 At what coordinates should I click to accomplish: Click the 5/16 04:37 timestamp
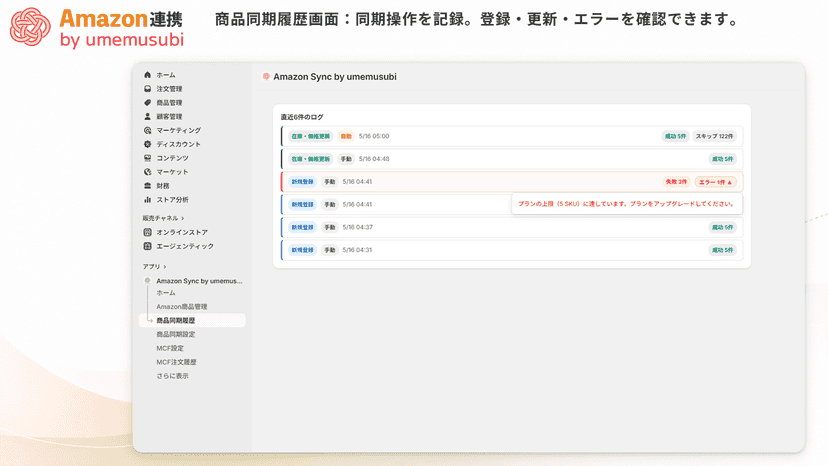[357, 227]
